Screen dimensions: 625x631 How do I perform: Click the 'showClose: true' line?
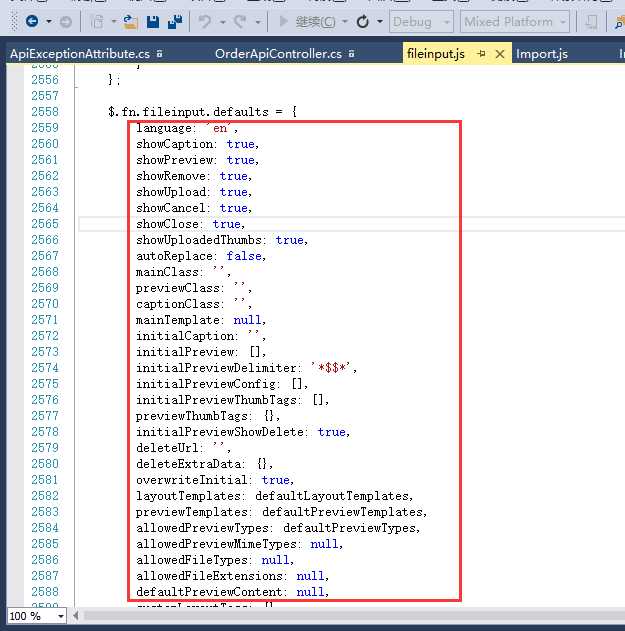pos(190,224)
